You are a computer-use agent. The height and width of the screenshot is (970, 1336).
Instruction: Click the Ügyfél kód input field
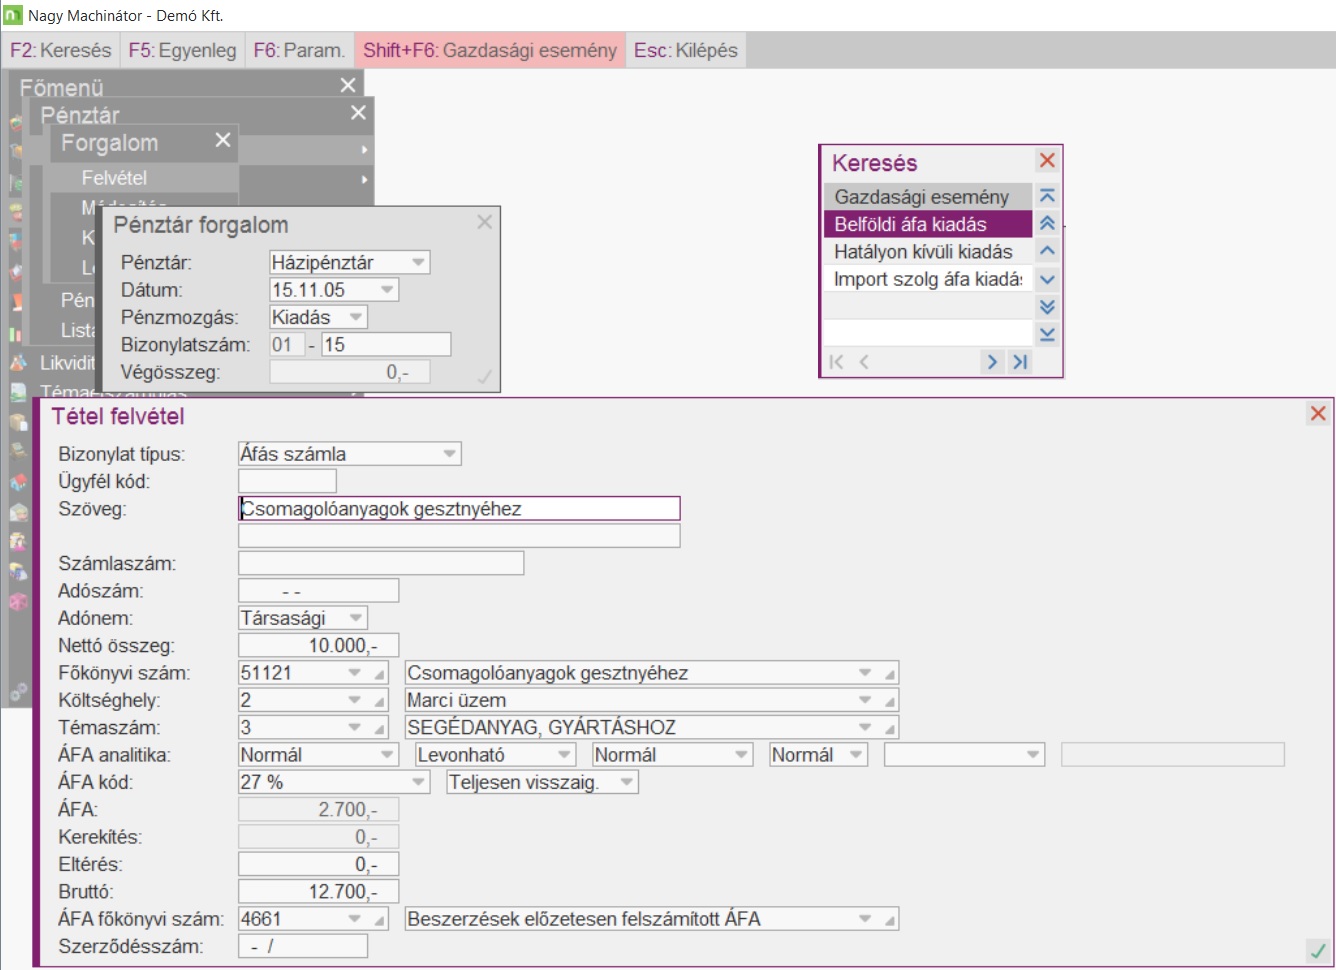coord(287,481)
